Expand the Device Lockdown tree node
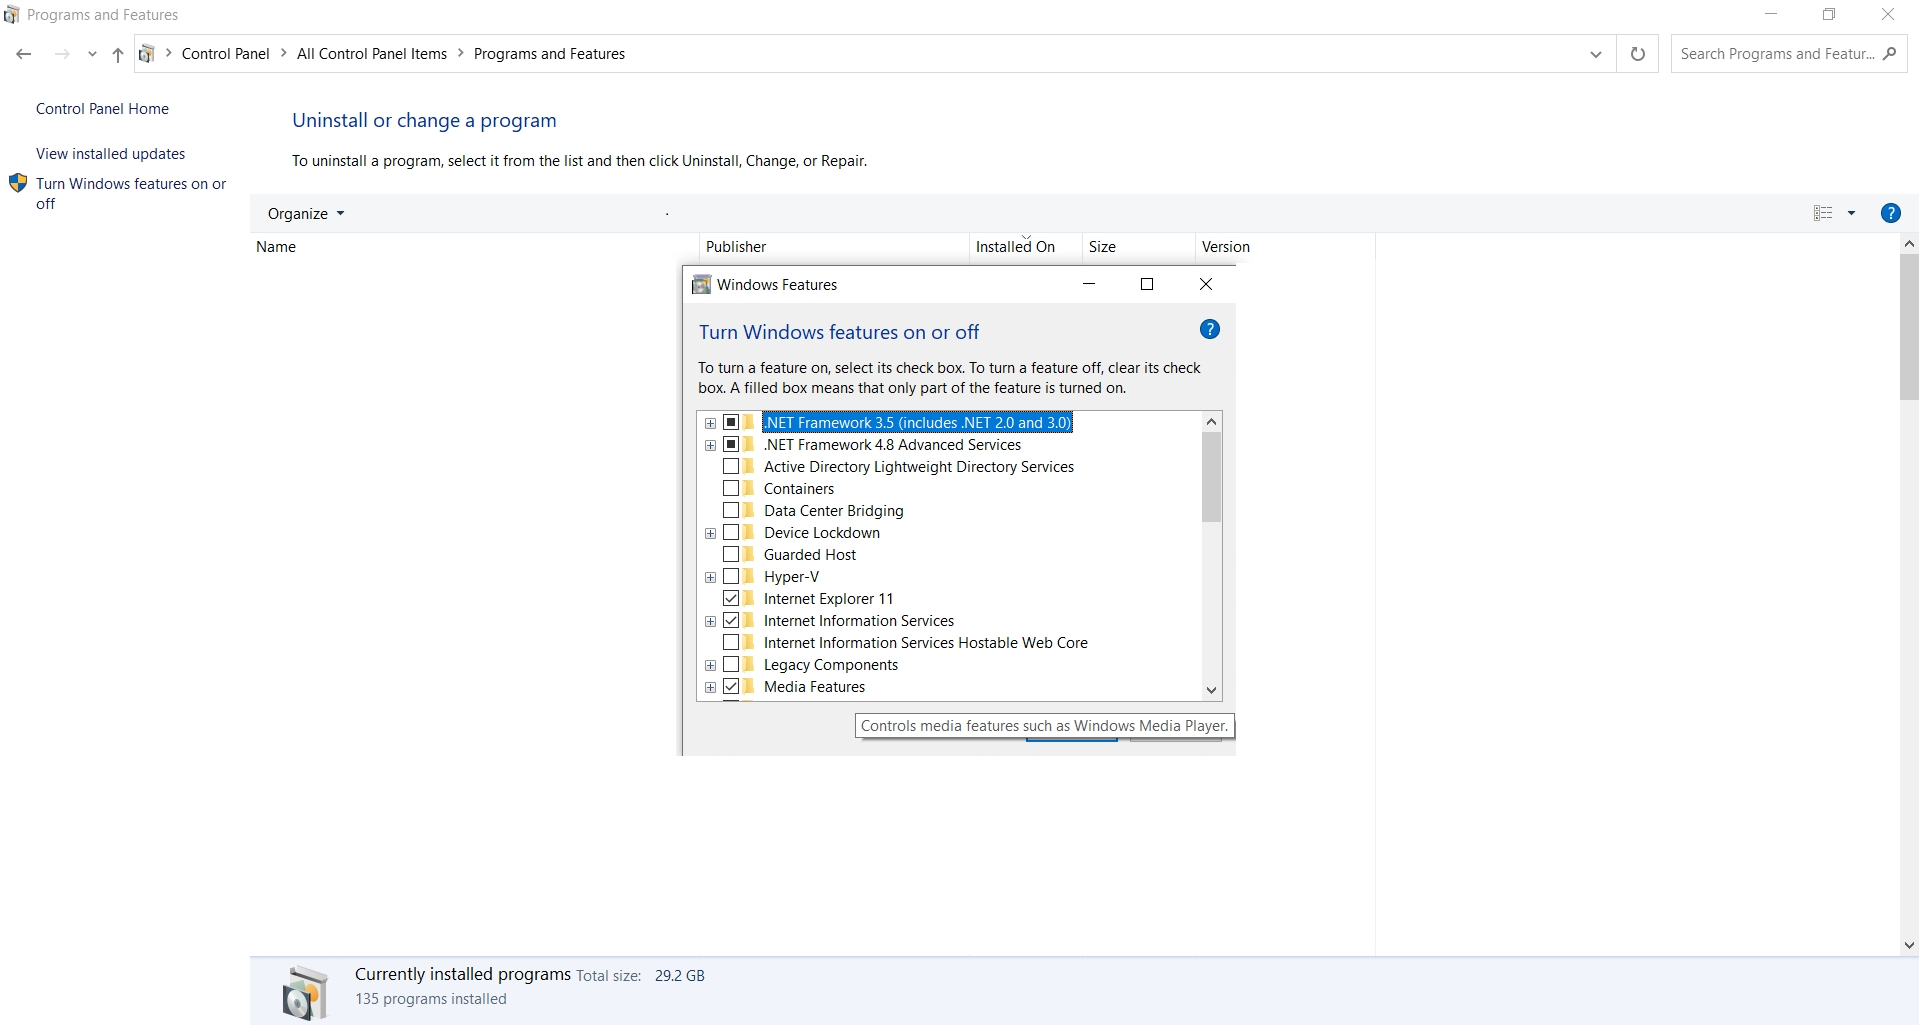The image size is (1919, 1025). pos(710,533)
